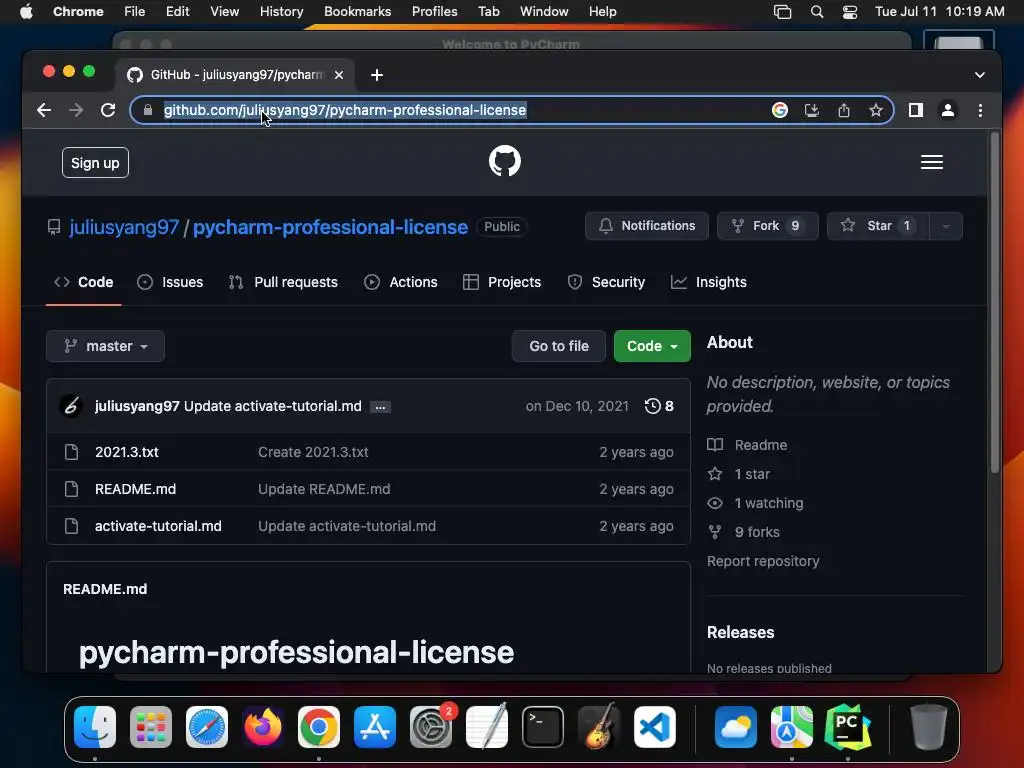1024x768 pixels.
Task: Open Visual Studio Code from Dock
Action: (x=655, y=727)
